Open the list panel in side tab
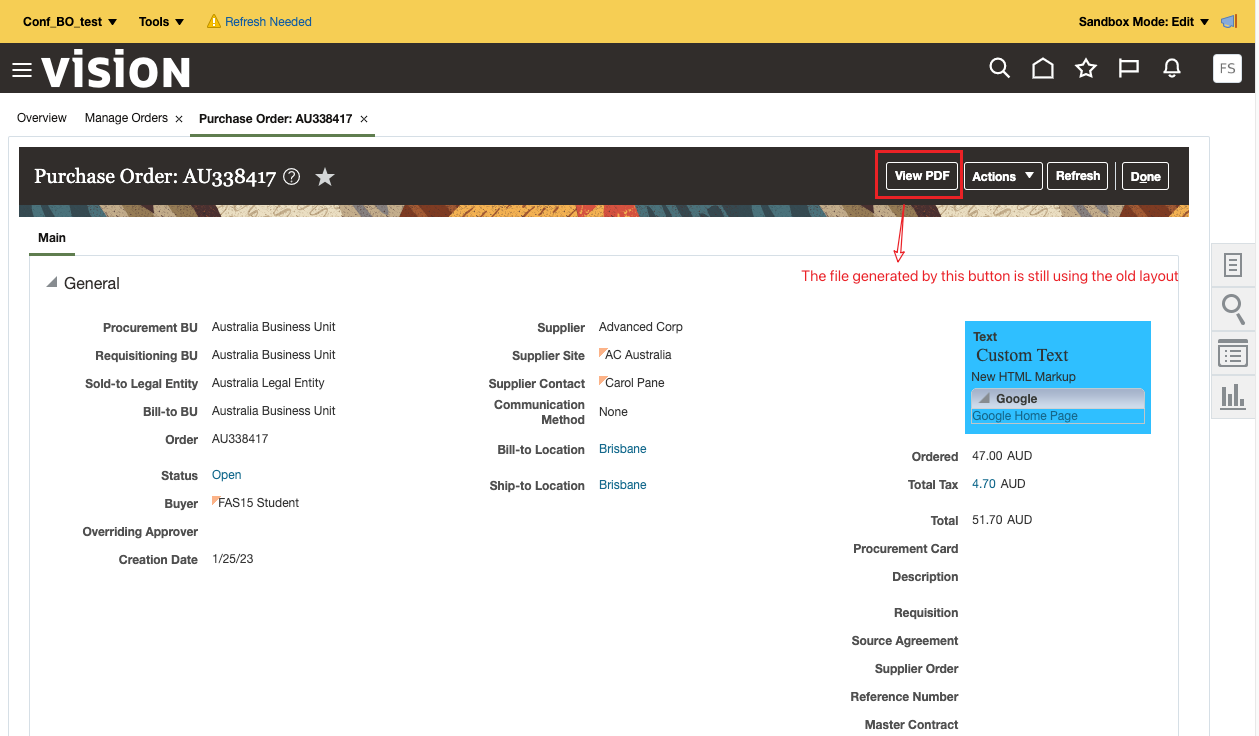The width and height of the screenshot is (1259, 736). pyautogui.click(x=1233, y=353)
